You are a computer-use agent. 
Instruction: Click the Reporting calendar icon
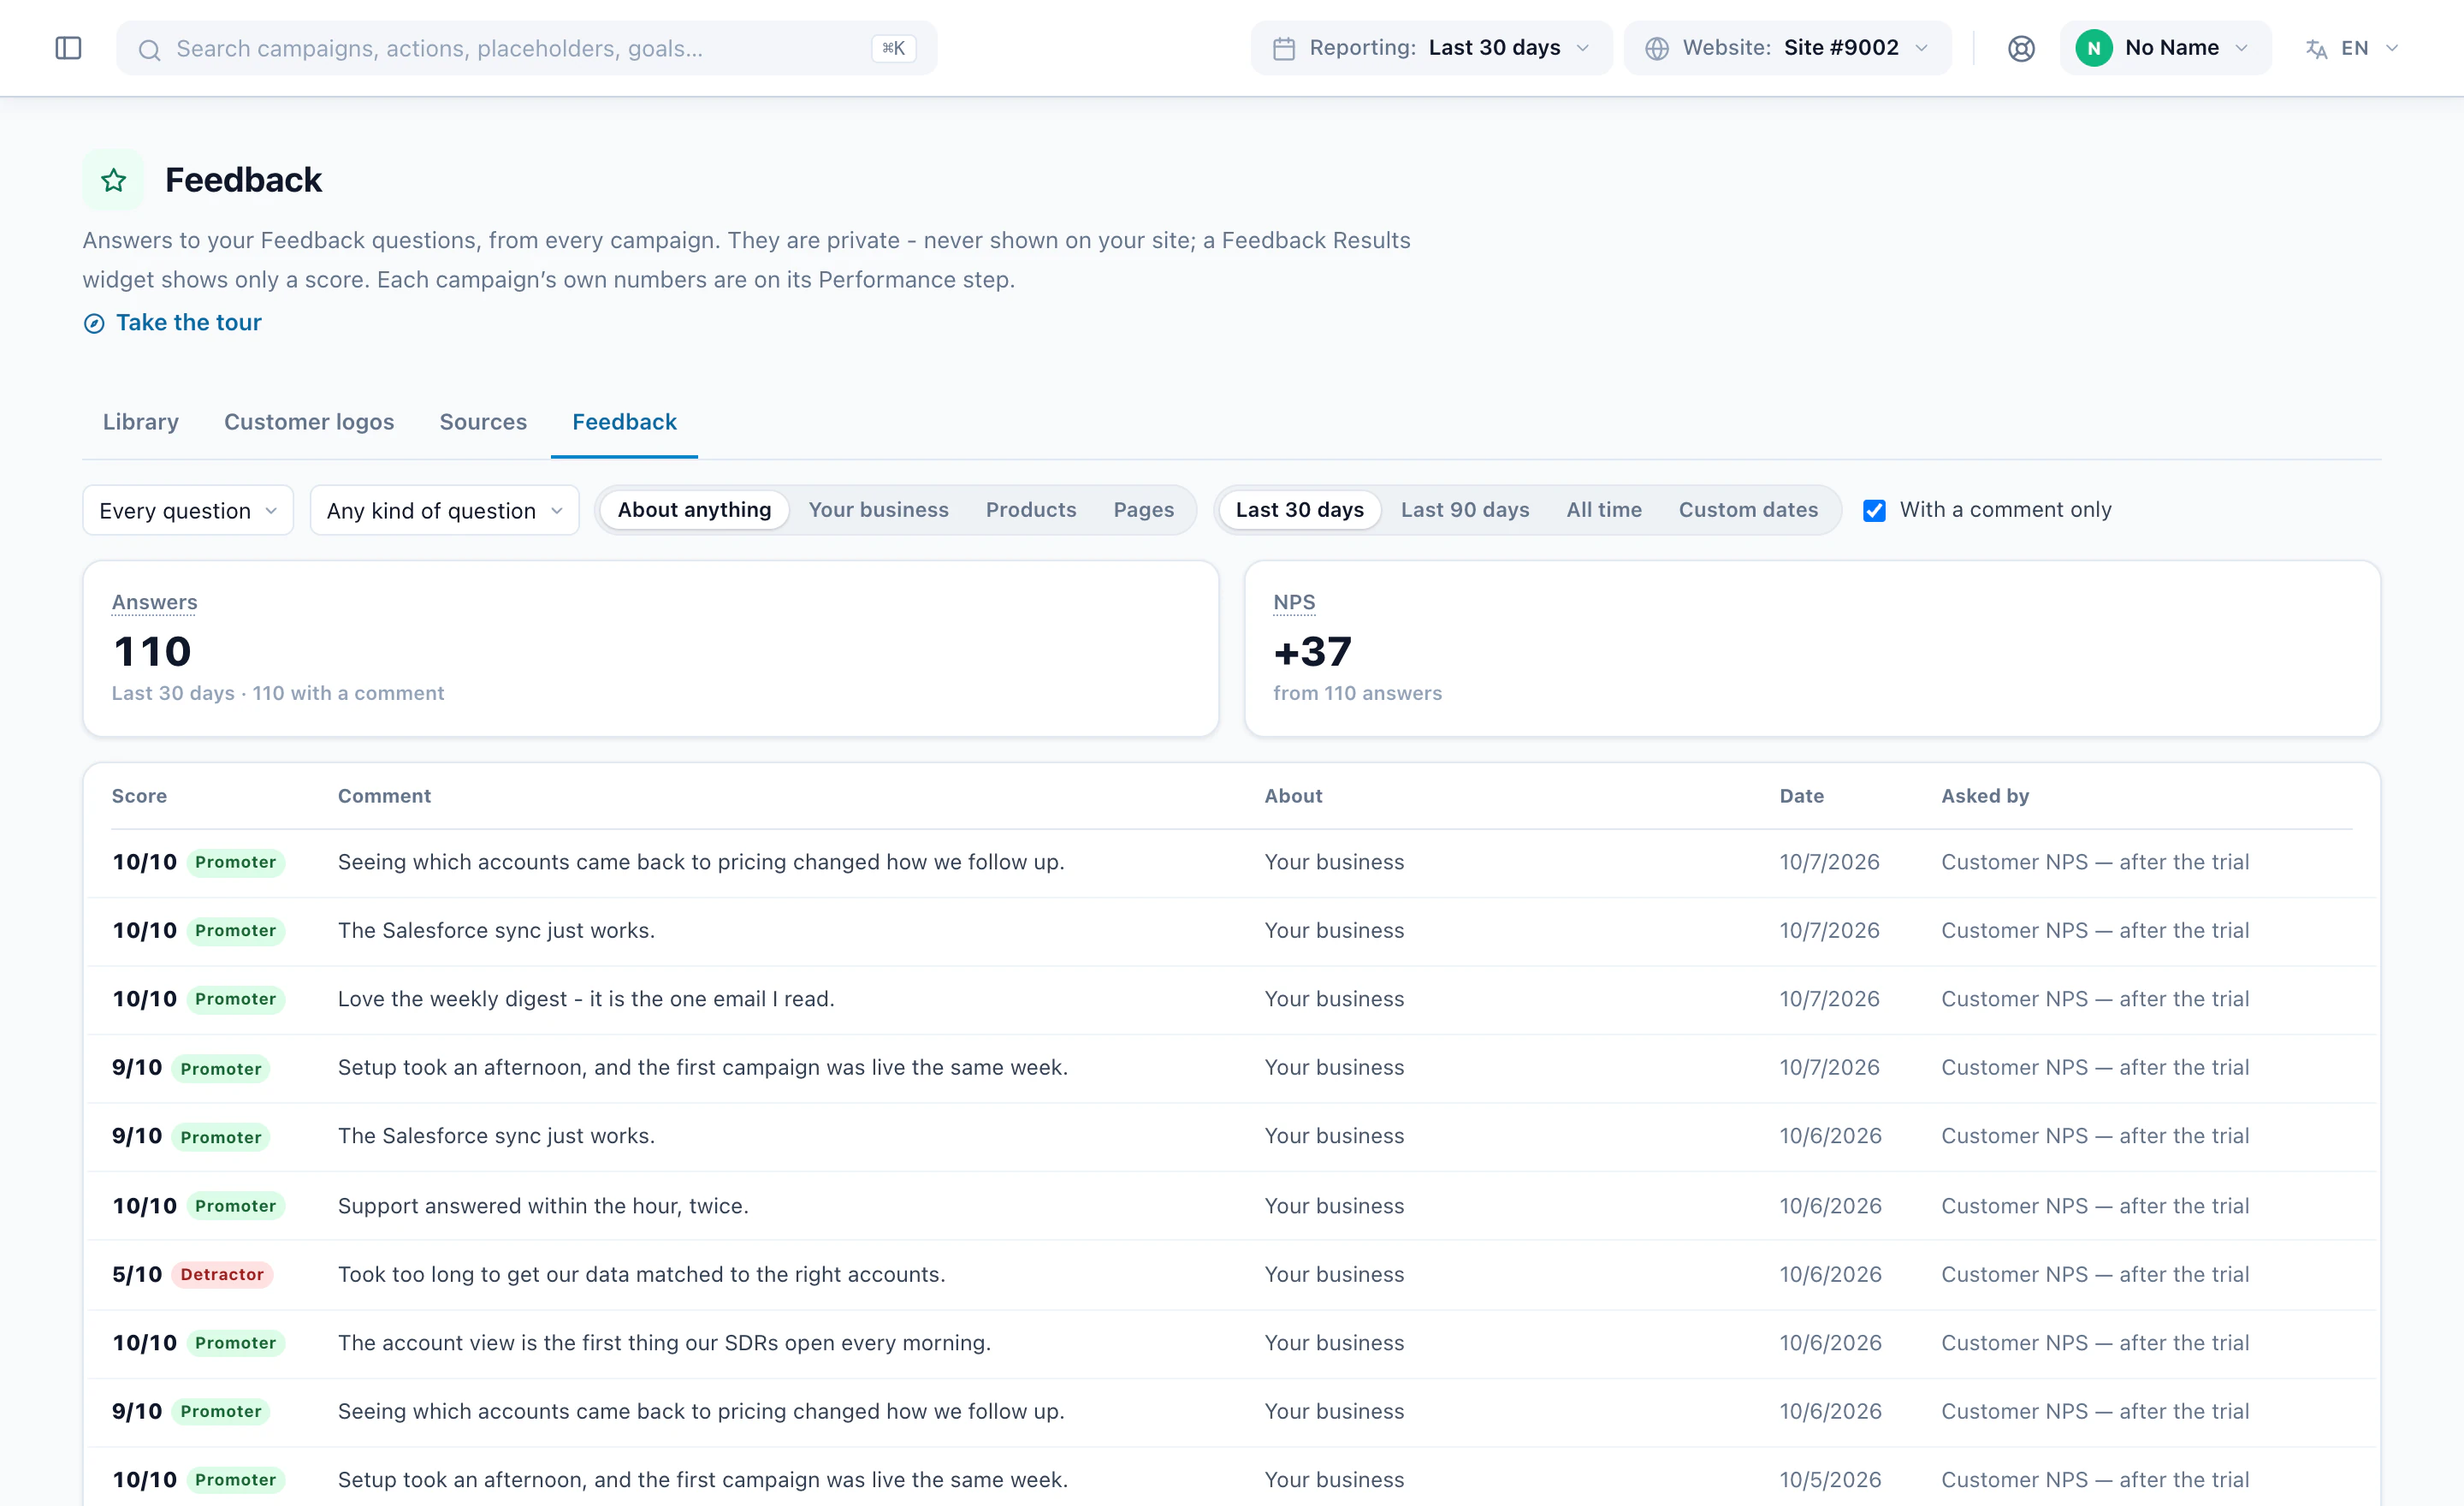1284,48
